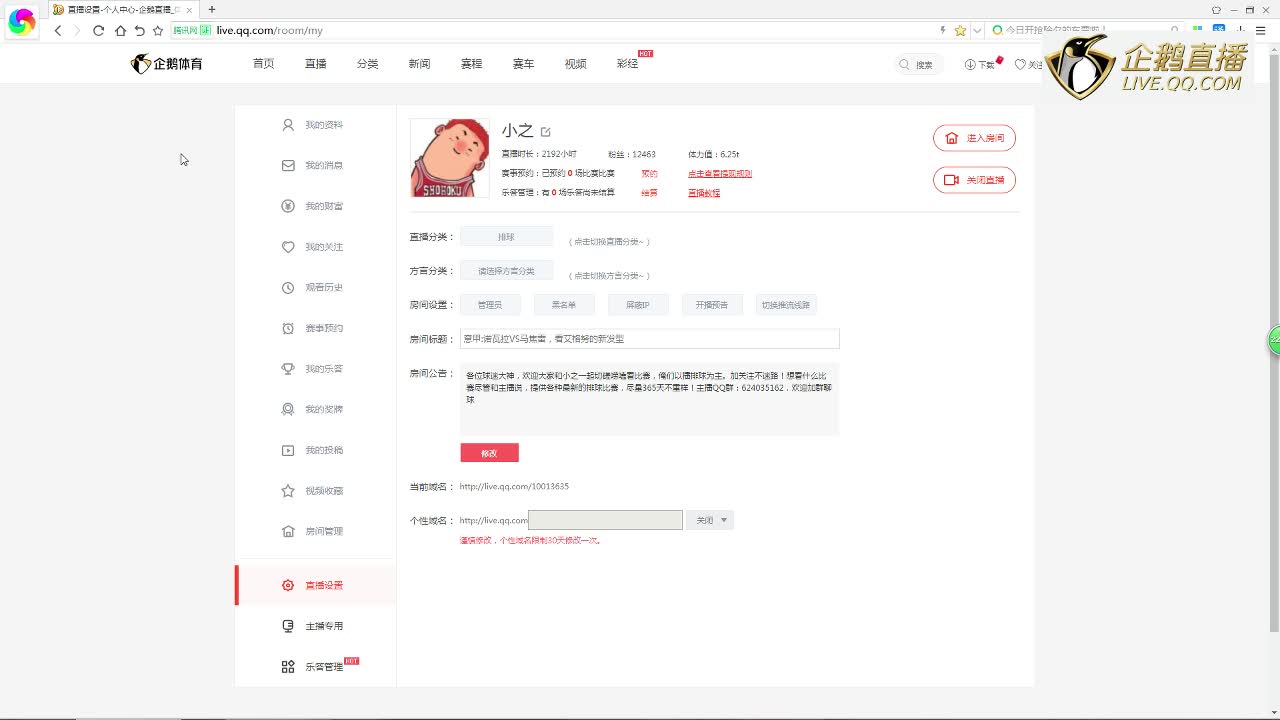Image resolution: width=1280 pixels, height=720 pixels.
Task: Open 我的资料 profile icon in sidebar
Action: coord(288,125)
